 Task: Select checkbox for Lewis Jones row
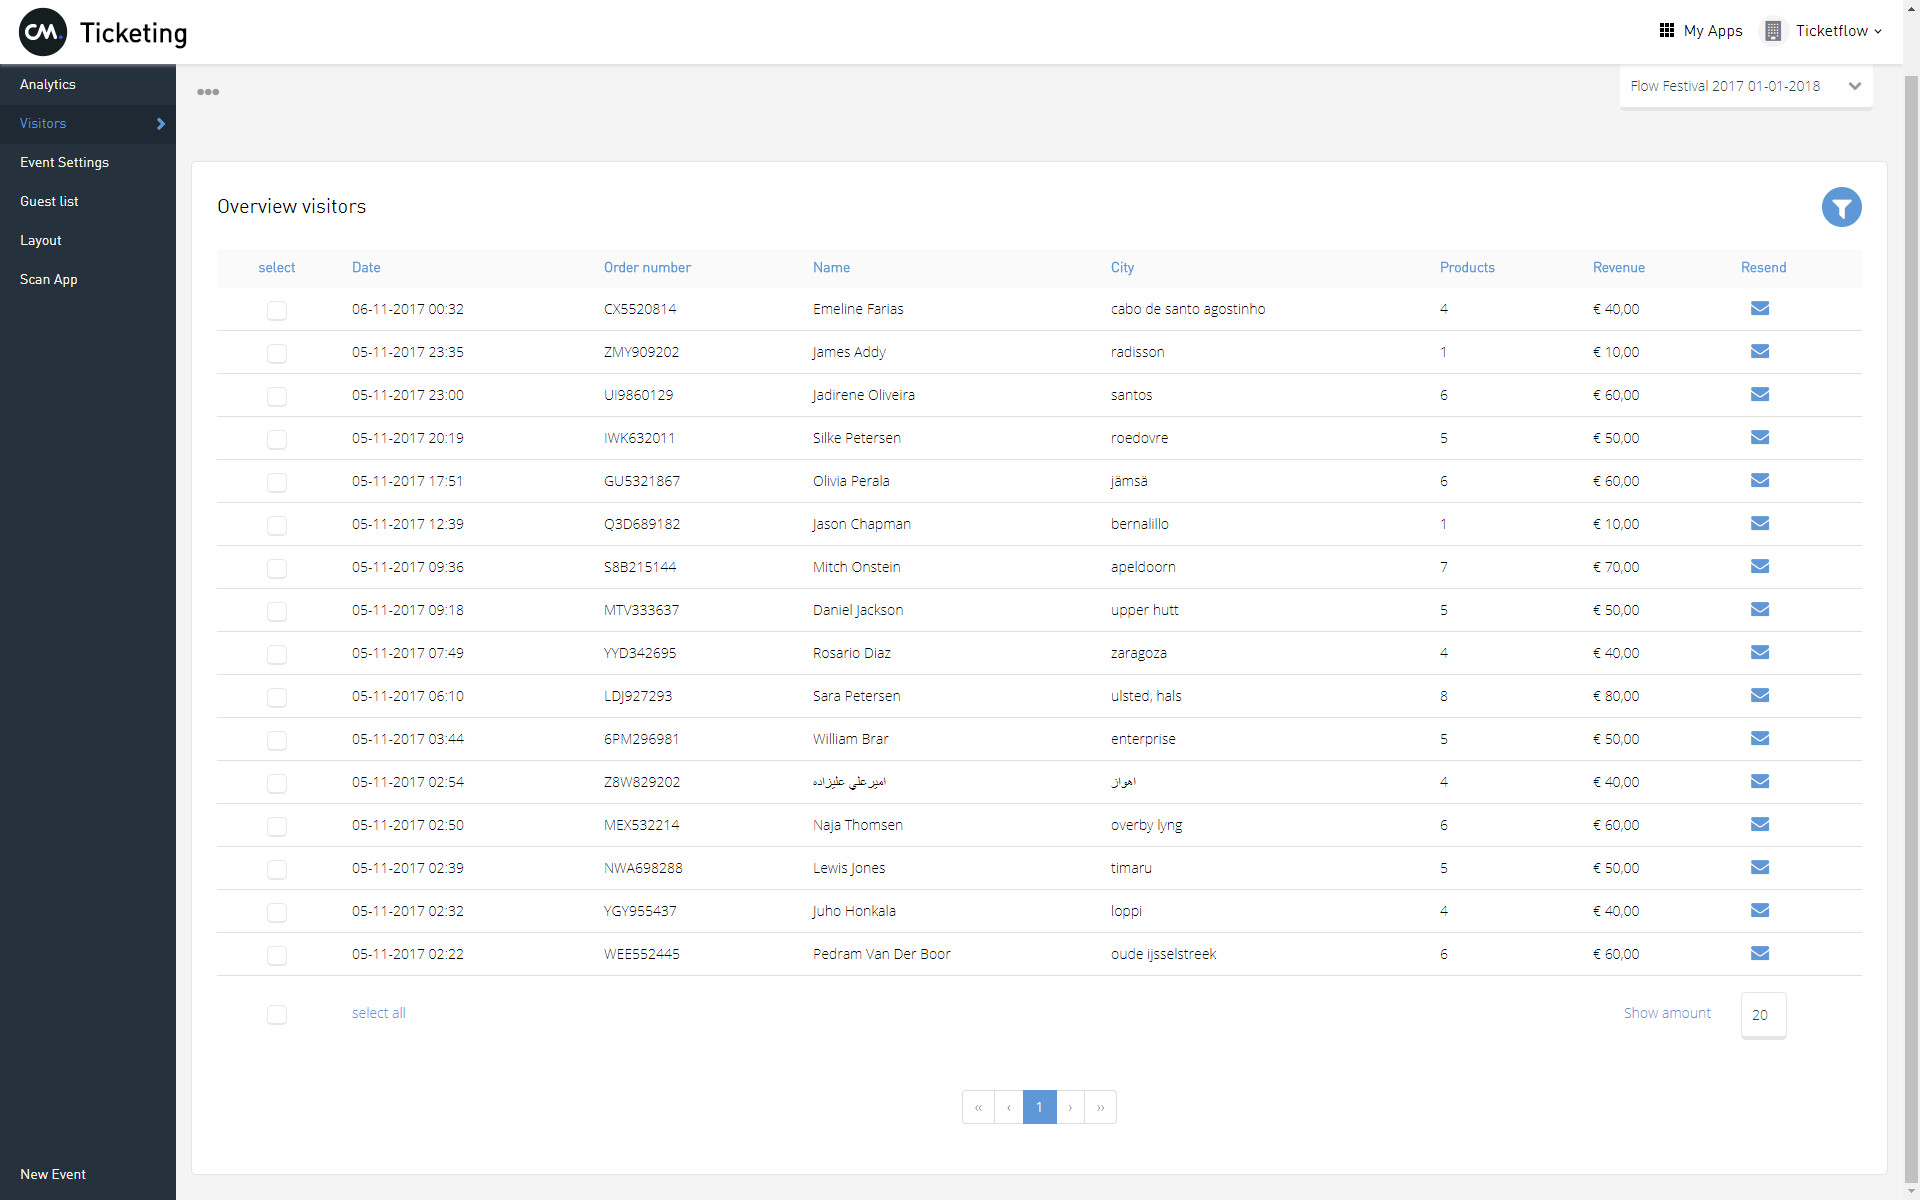(277, 870)
